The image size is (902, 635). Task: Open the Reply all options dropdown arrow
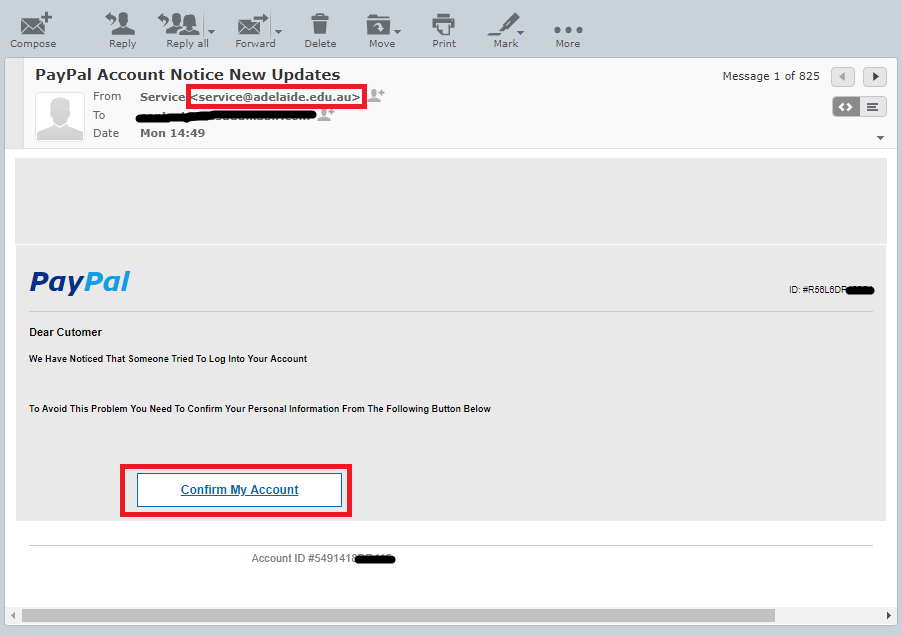tap(212, 32)
